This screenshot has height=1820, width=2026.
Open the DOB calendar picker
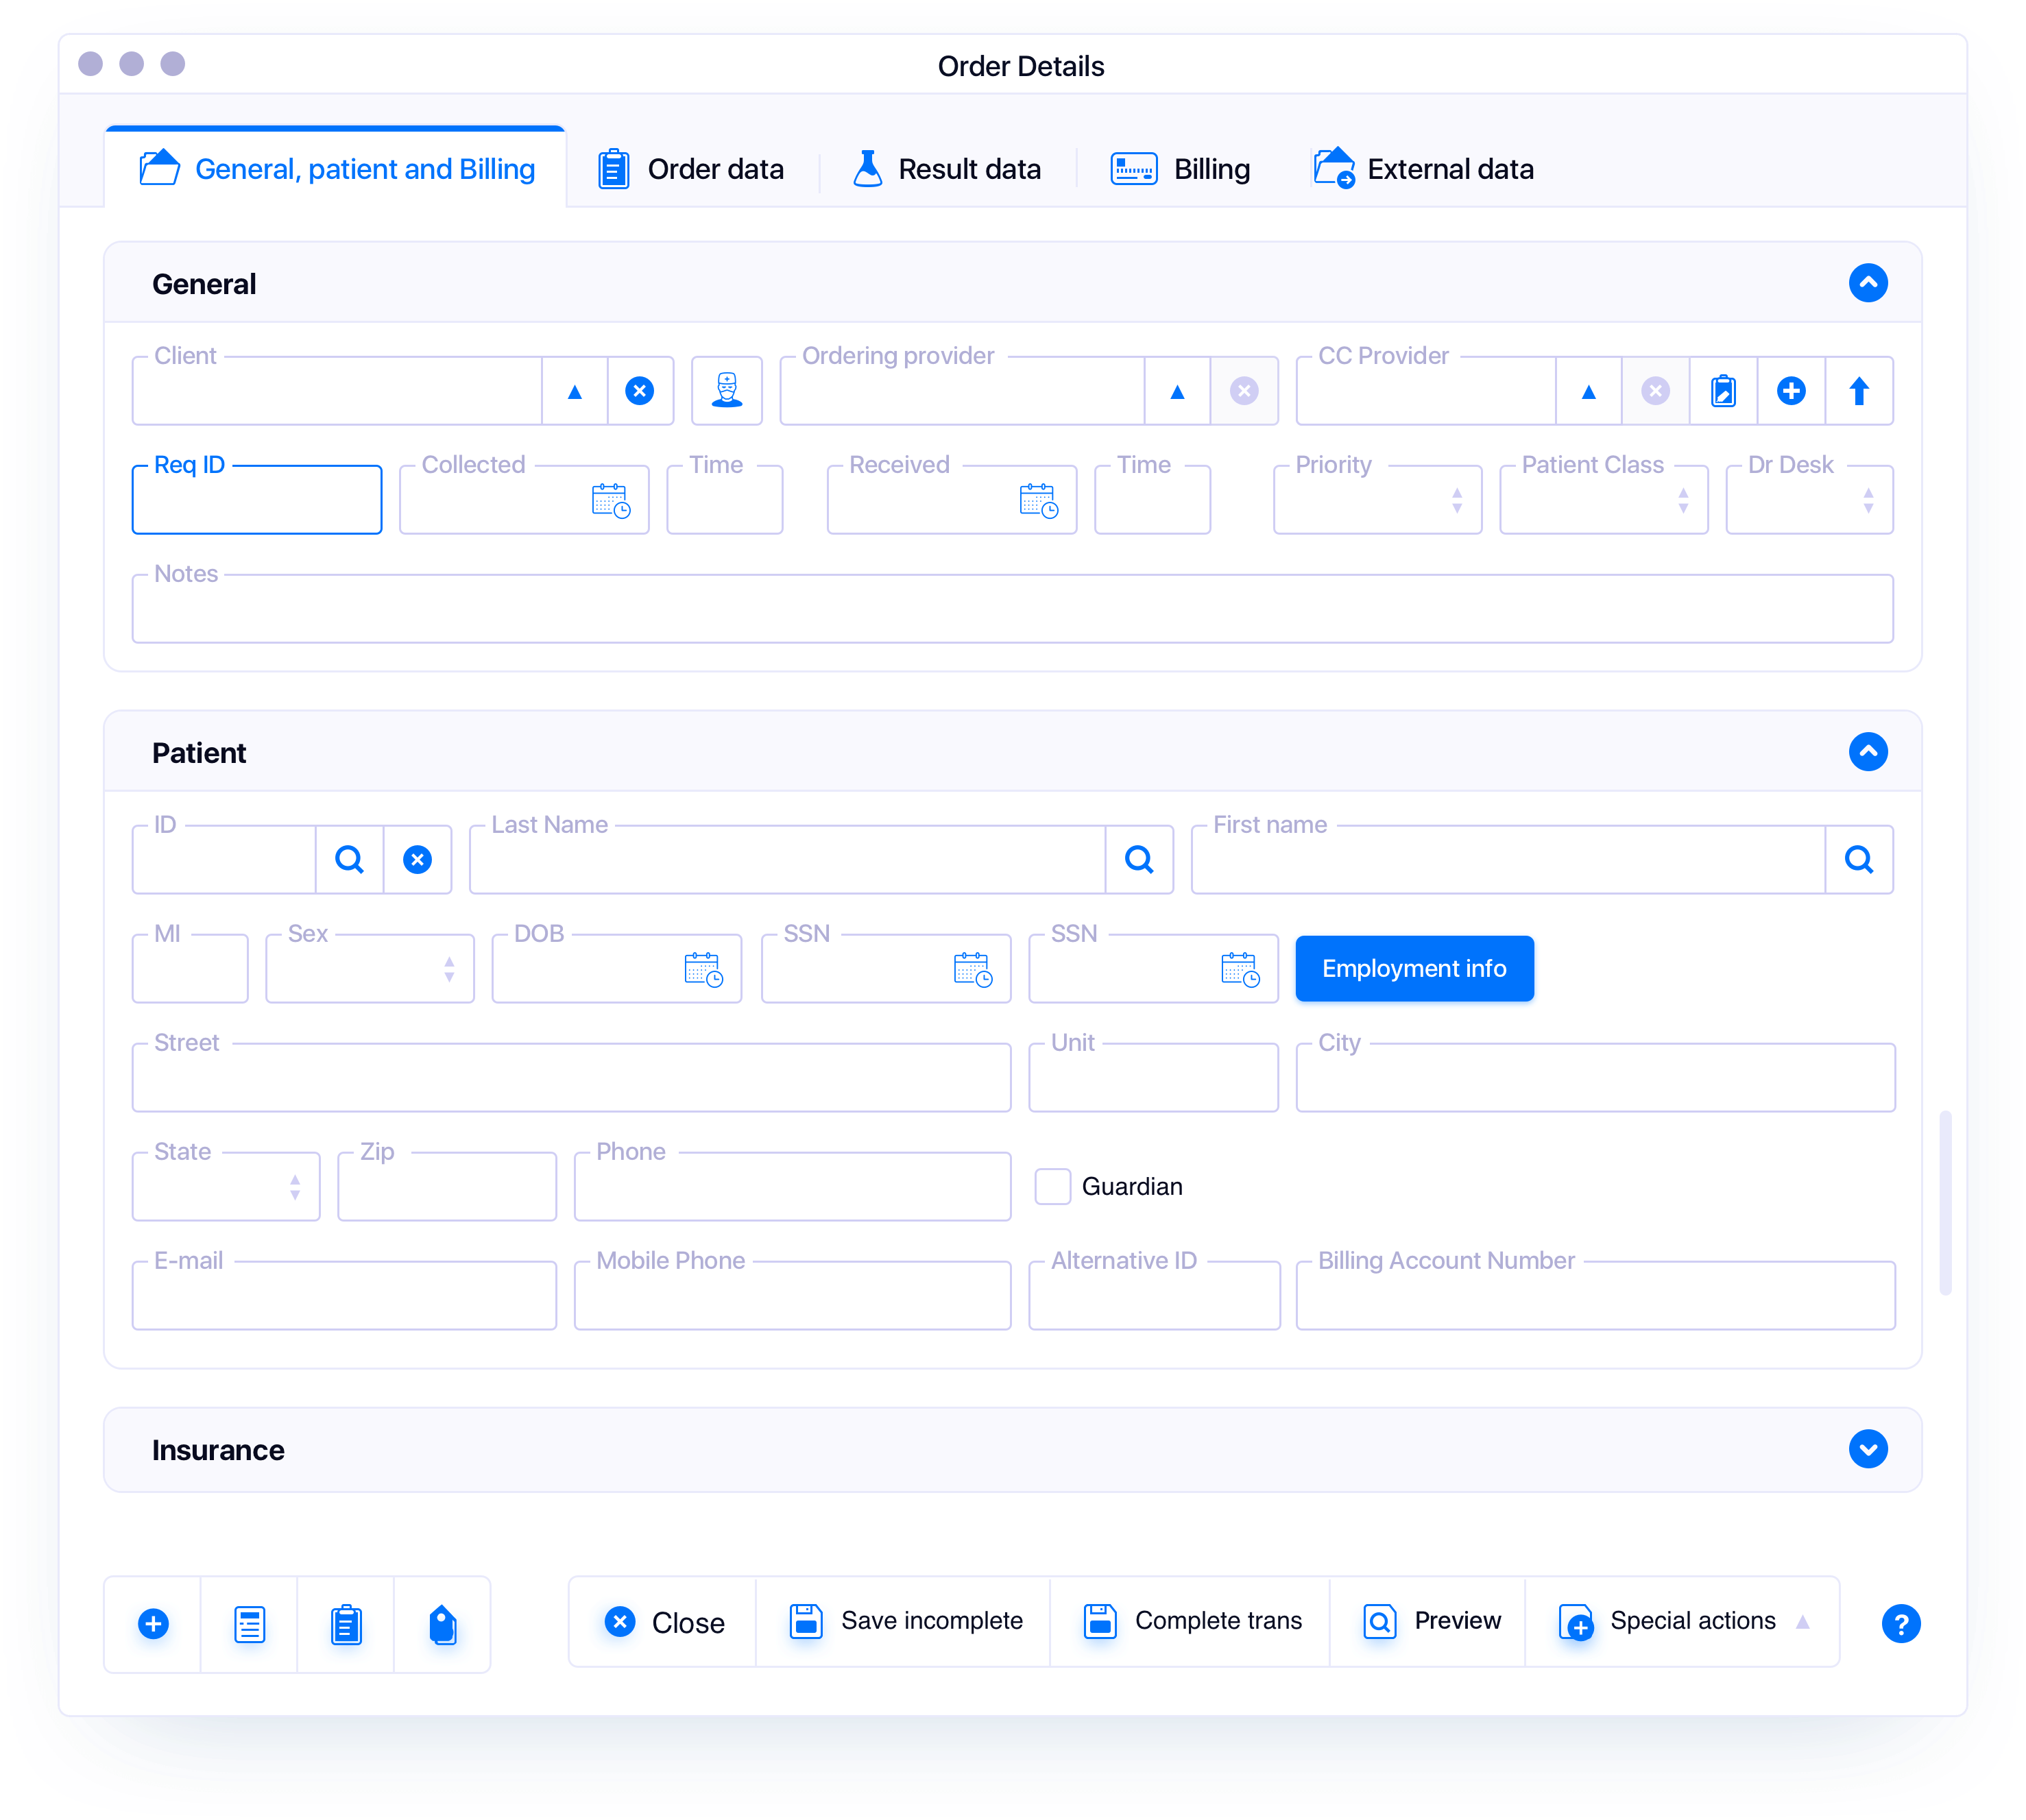pos(702,968)
